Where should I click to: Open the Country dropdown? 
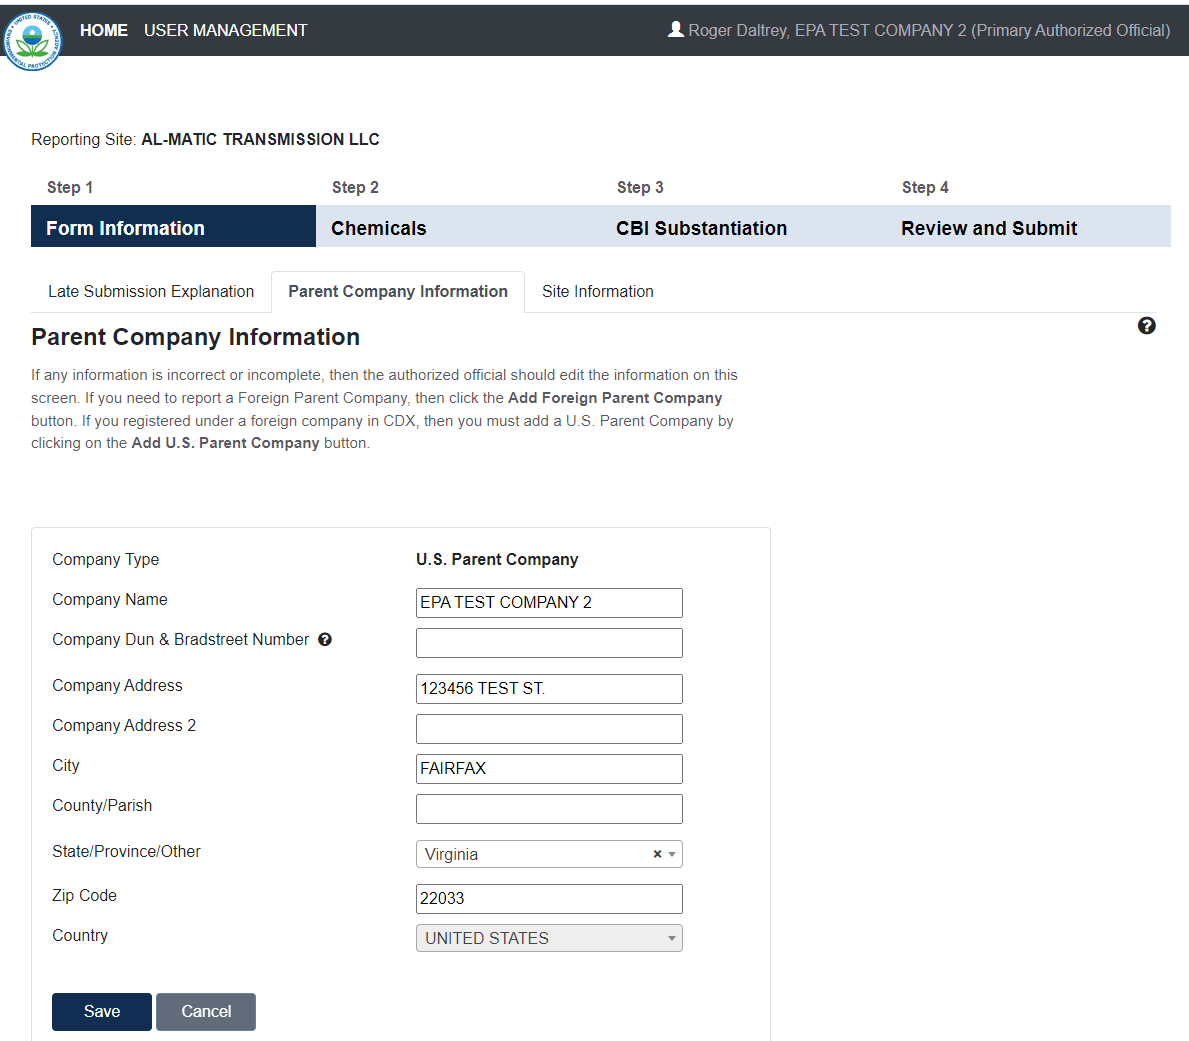coord(549,938)
